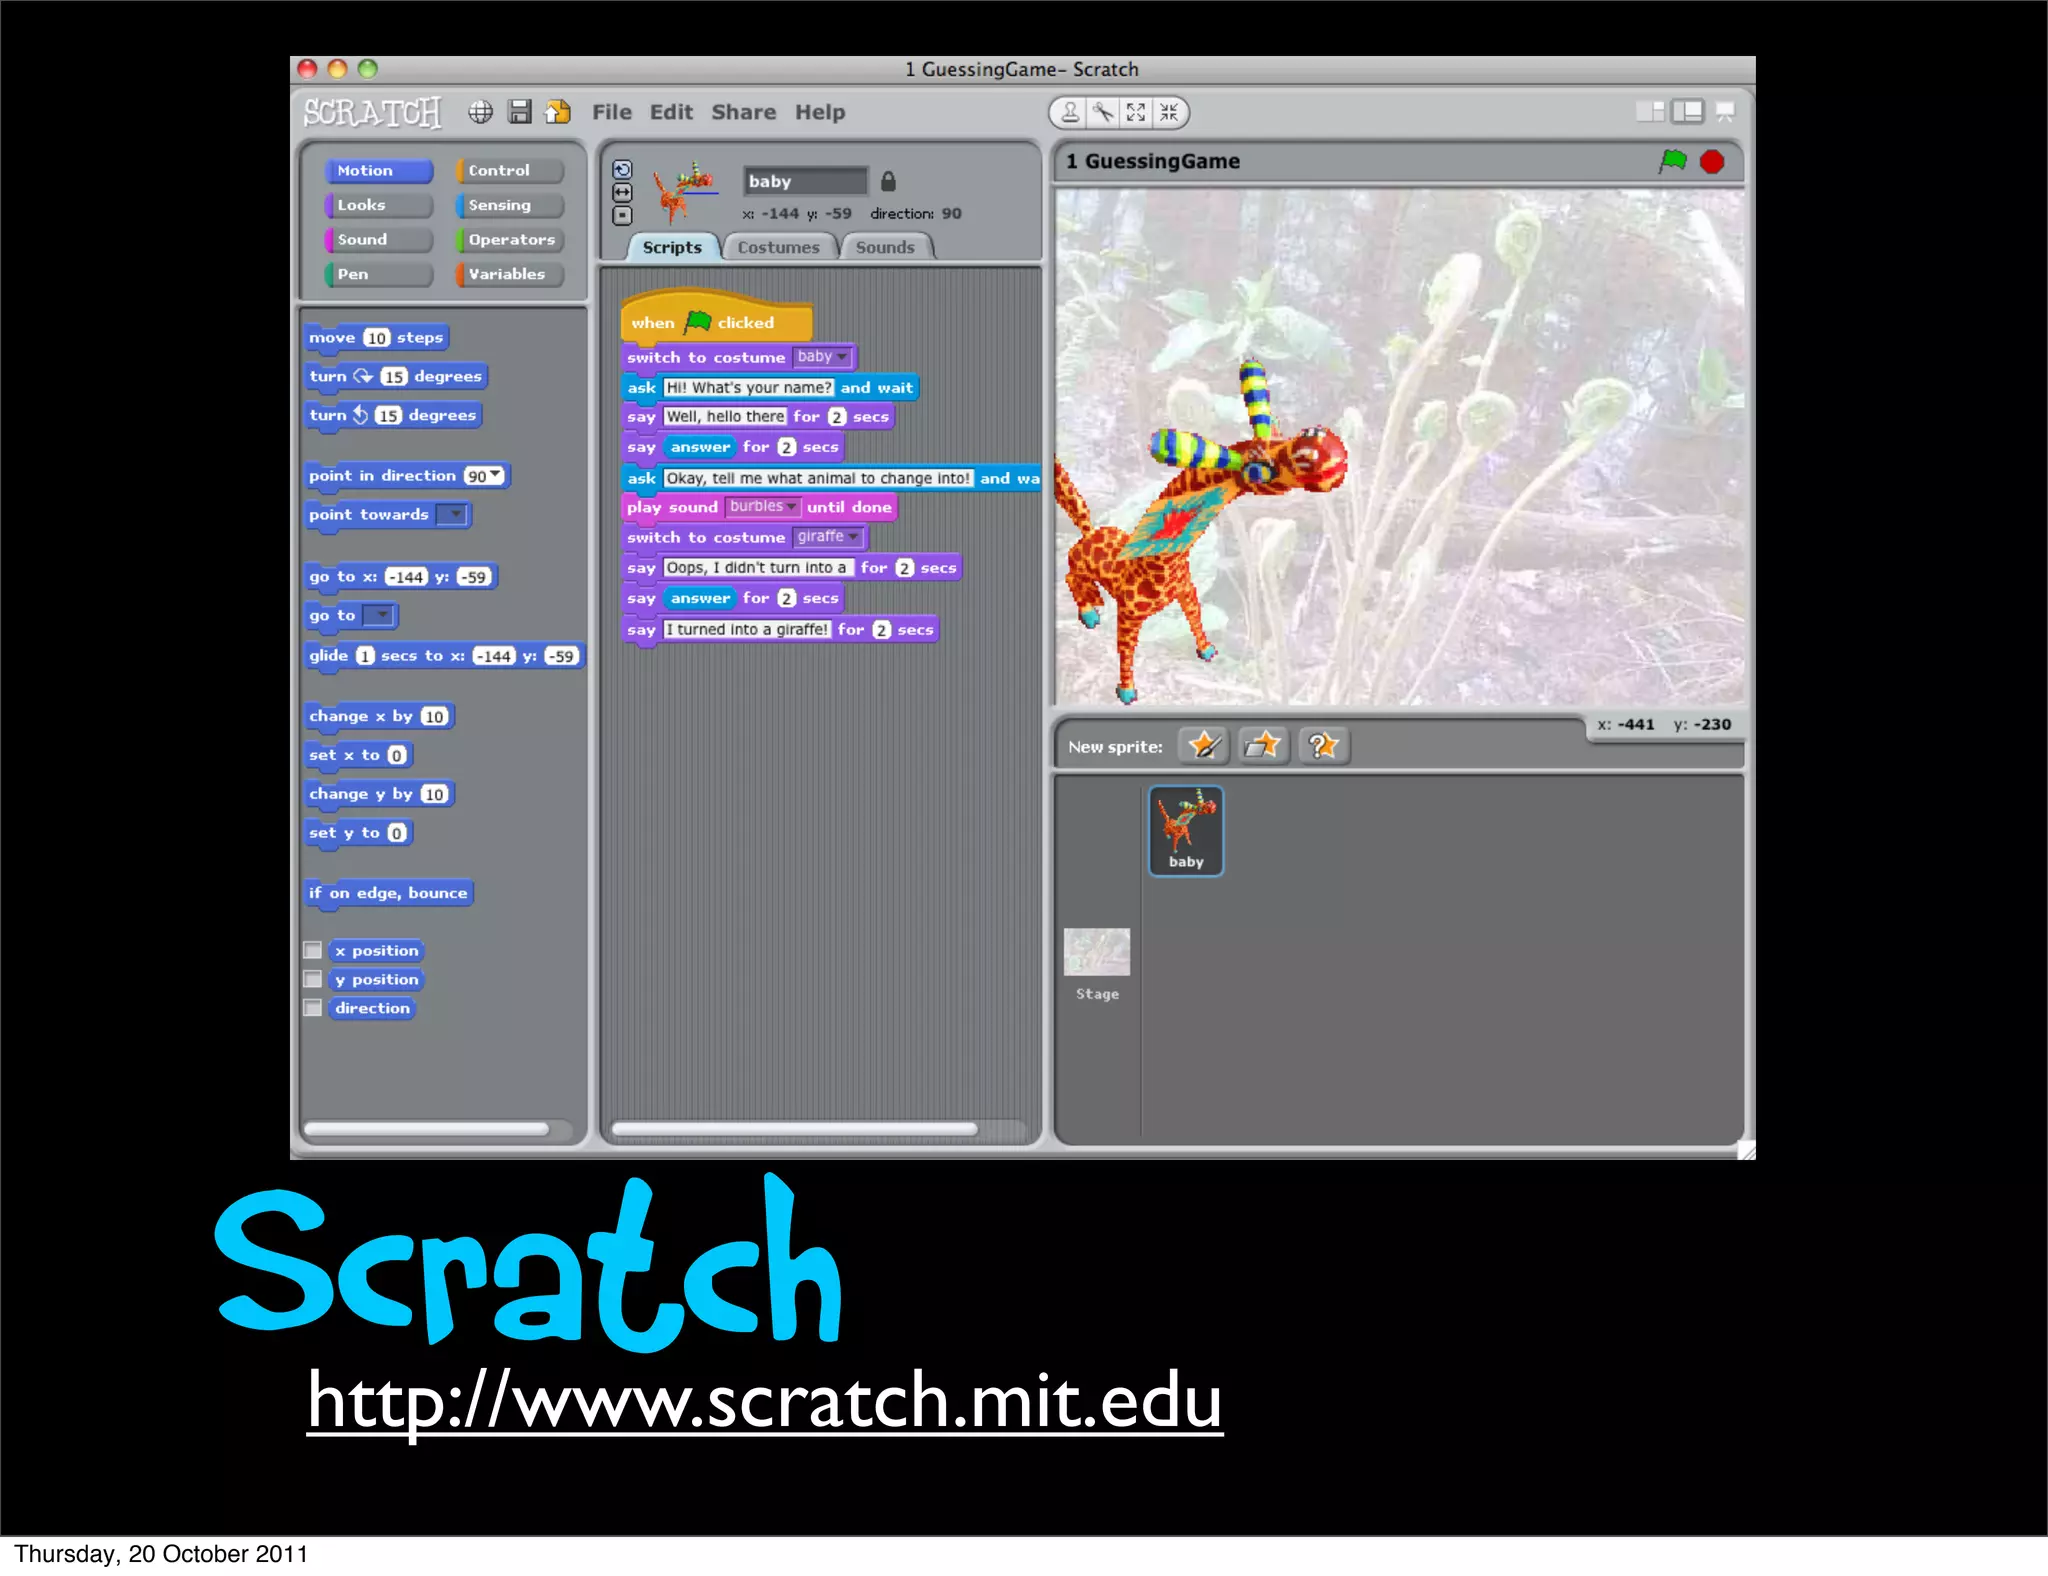Switch to the Costumes tab
Image resolution: width=2048 pixels, height=1576 pixels.
pos(778,247)
